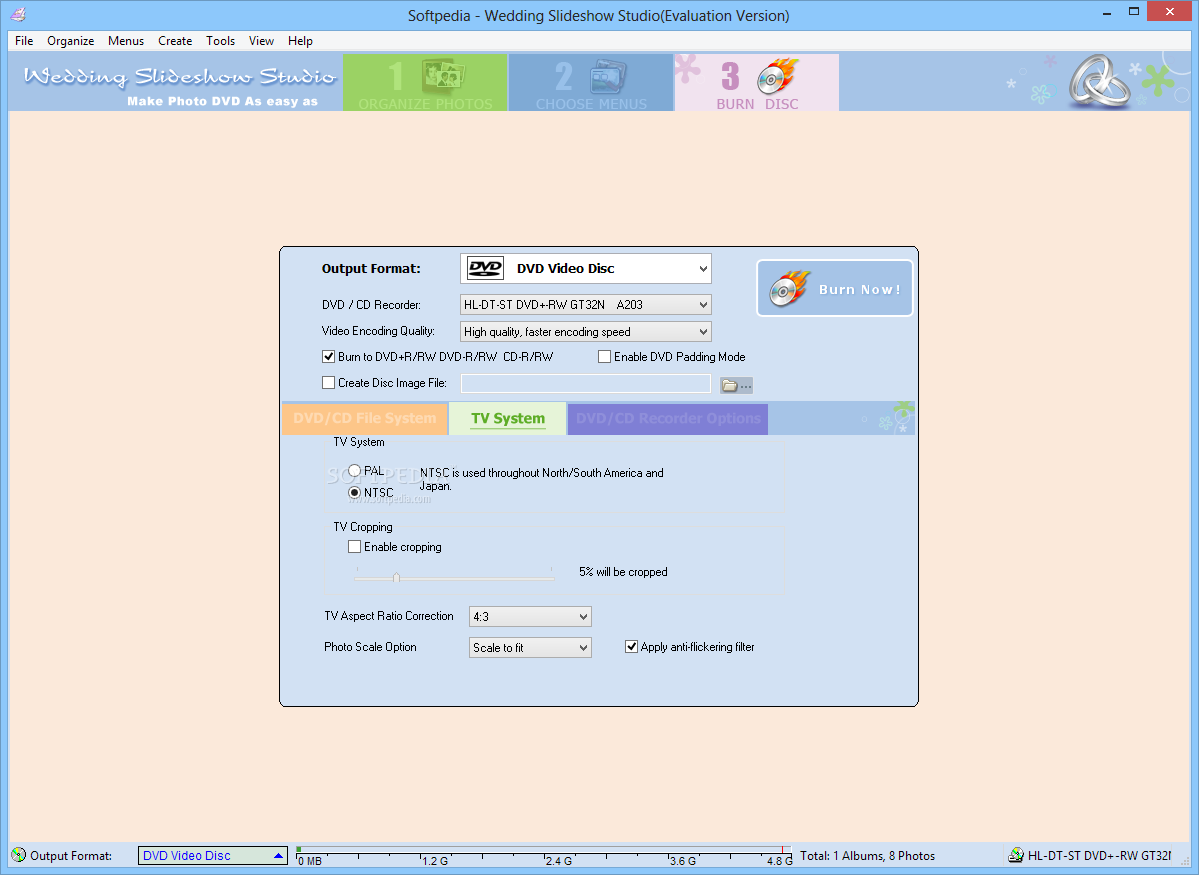
Task: Uncheck Apply anti-flickering filter
Action: click(x=632, y=647)
